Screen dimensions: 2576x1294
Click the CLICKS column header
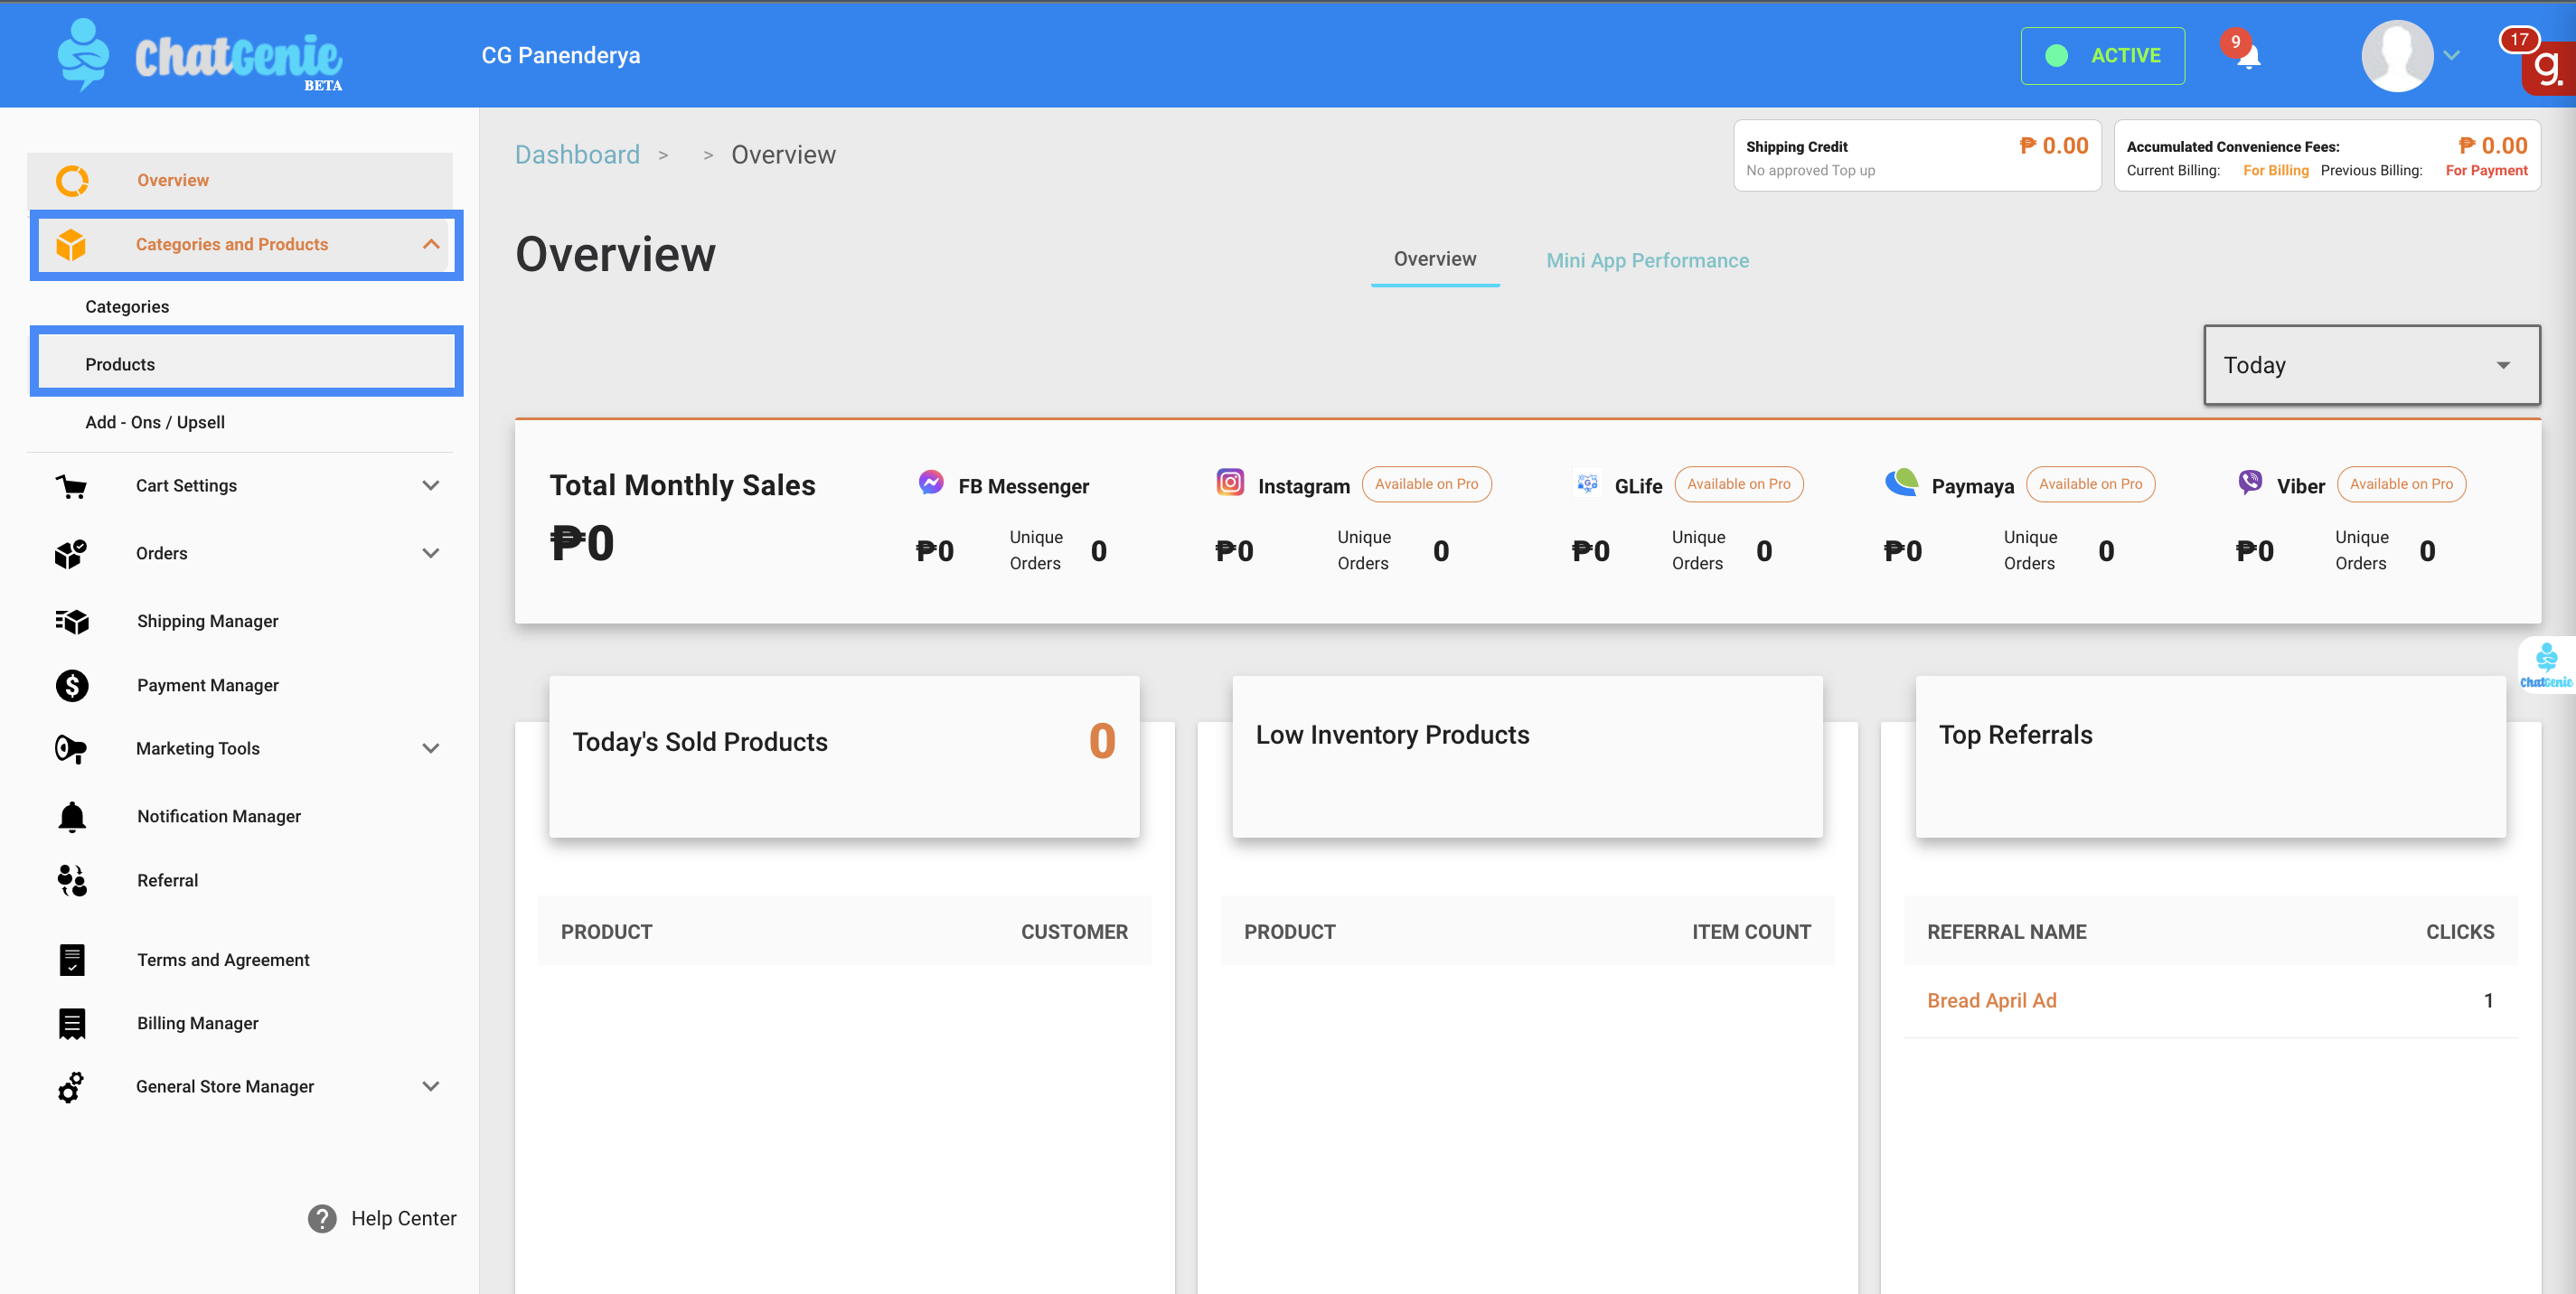pyautogui.click(x=2460, y=932)
